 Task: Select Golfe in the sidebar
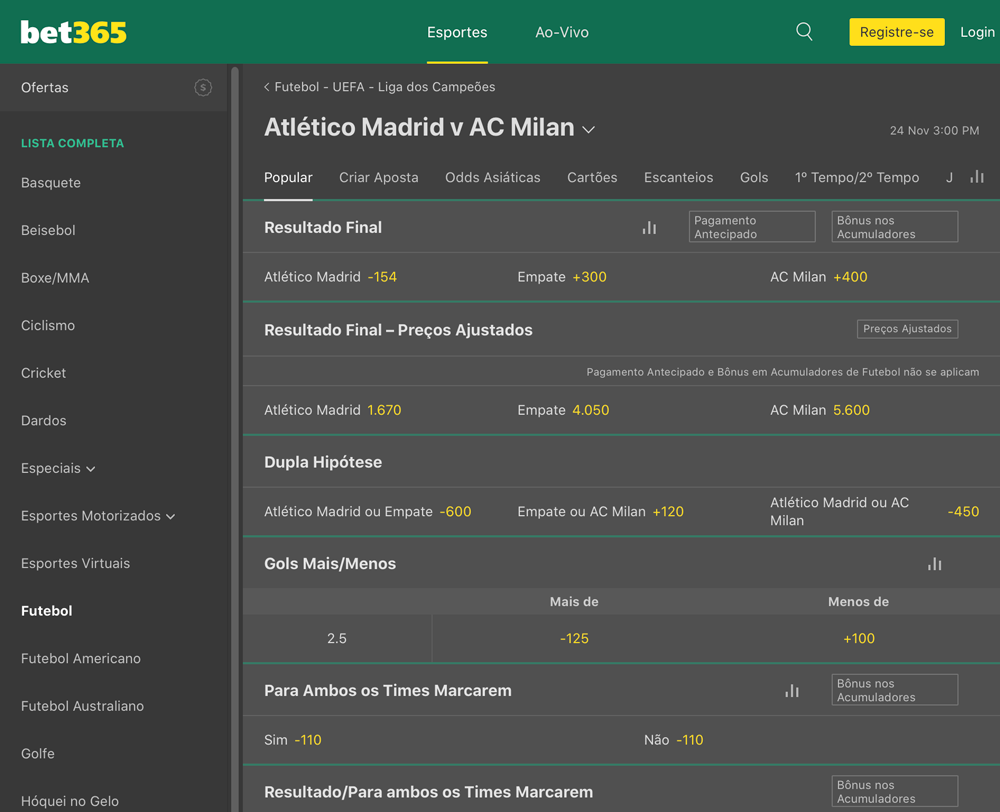click(38, 753)
